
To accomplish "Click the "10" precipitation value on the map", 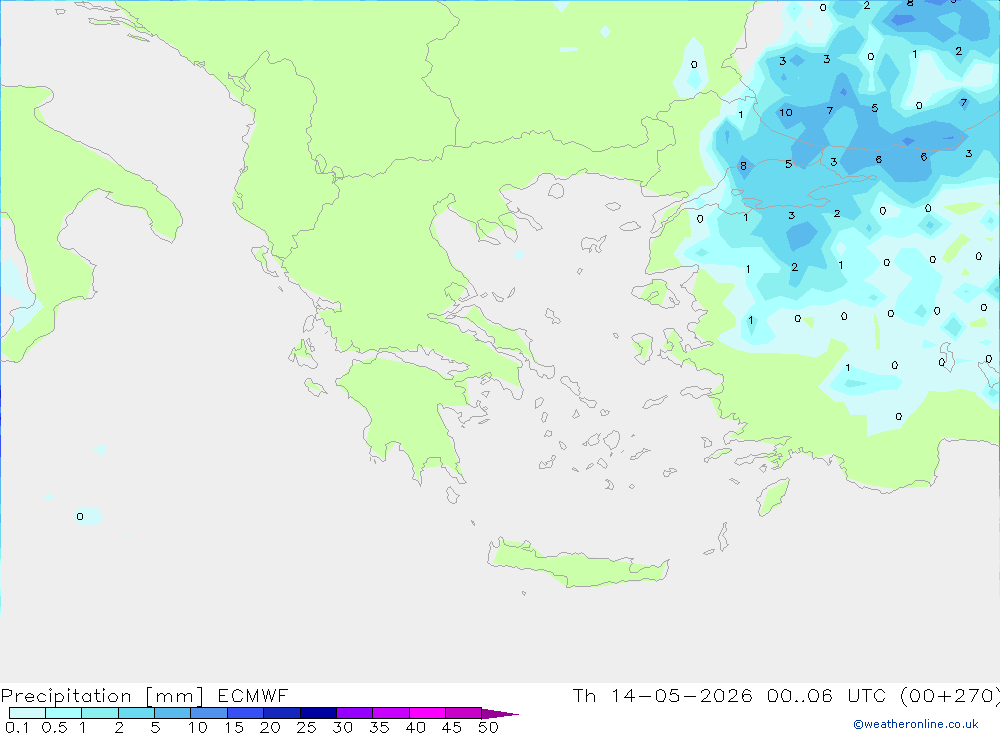I will click(x=786, y=112).
